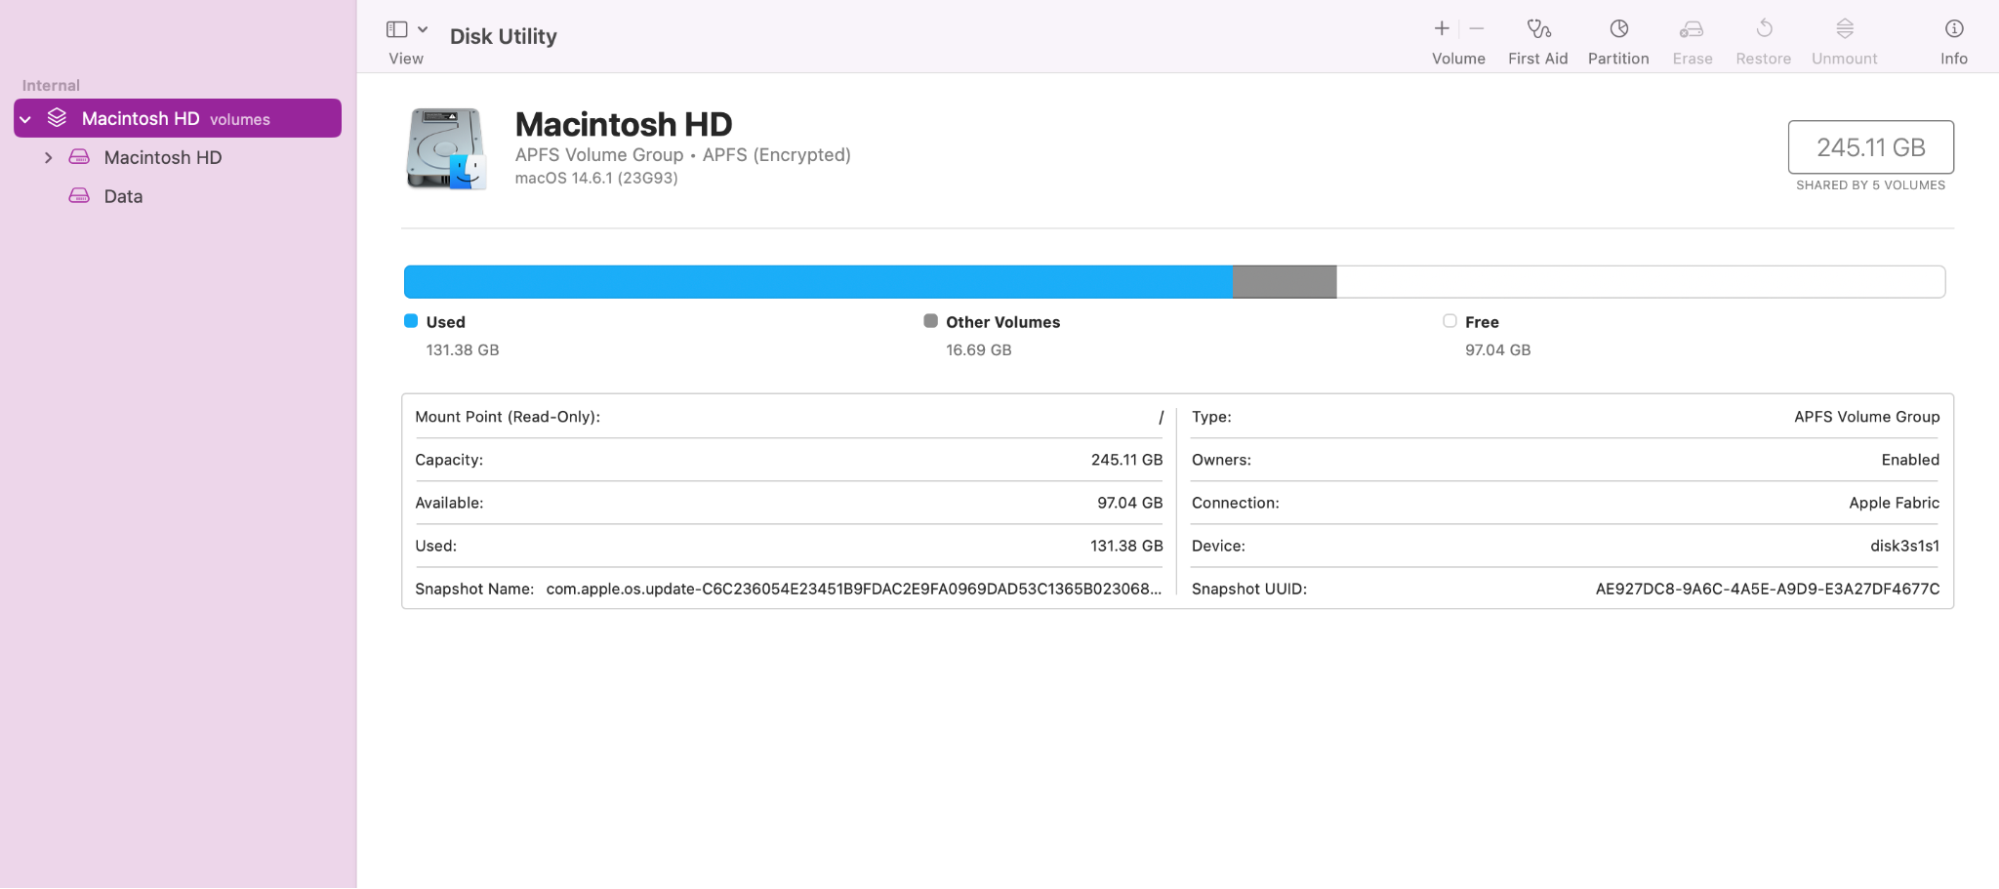Show disk details via the Info icon
Viewport: 1999px width, 889px height.
1954,28
